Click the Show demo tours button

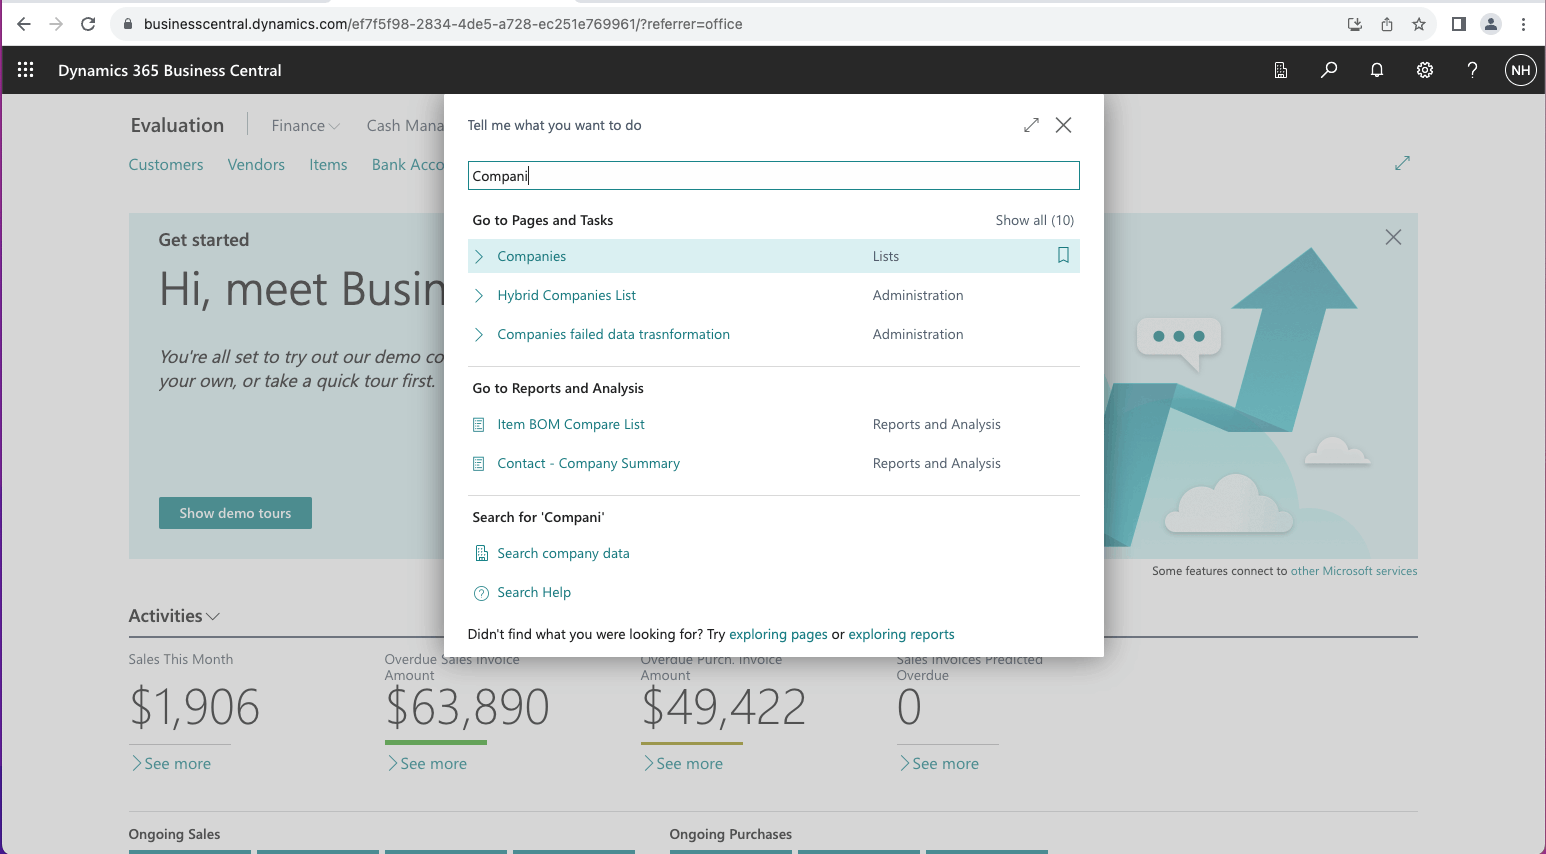[x=235, y=513]
